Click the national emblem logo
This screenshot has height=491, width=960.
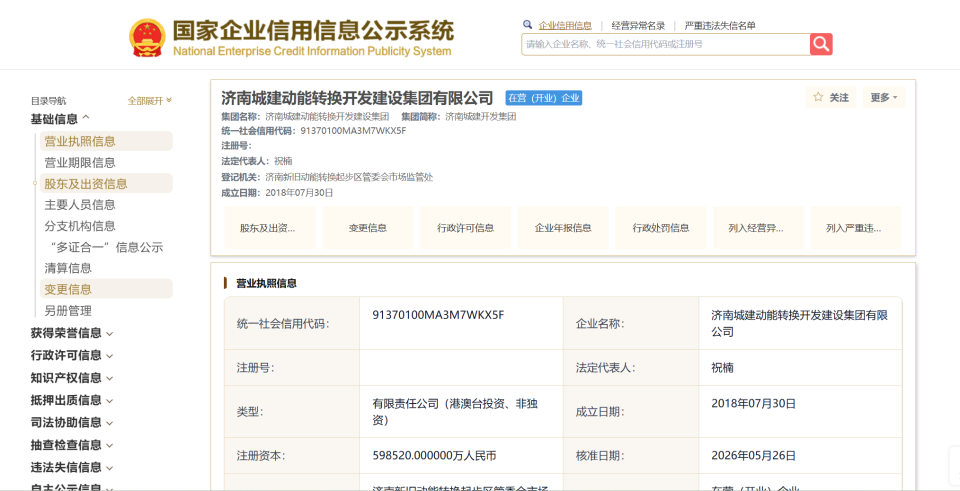147,38
